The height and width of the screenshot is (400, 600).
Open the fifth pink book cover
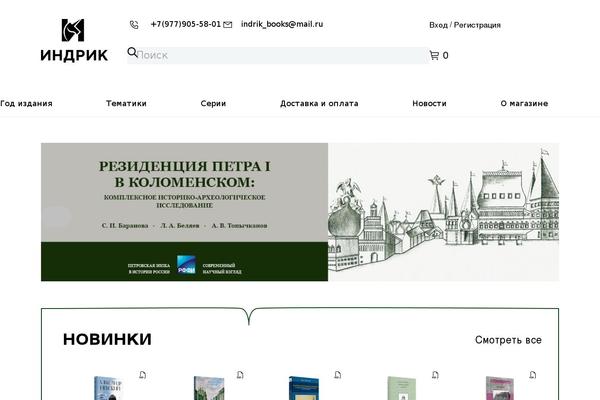[x=499, y=388]
